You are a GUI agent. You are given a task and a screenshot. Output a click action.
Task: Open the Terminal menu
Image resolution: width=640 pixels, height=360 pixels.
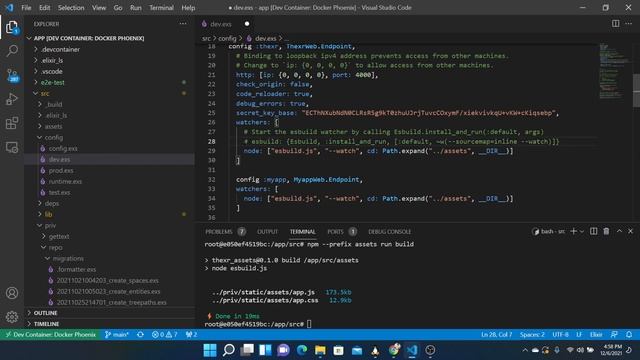tap(161, 8)
